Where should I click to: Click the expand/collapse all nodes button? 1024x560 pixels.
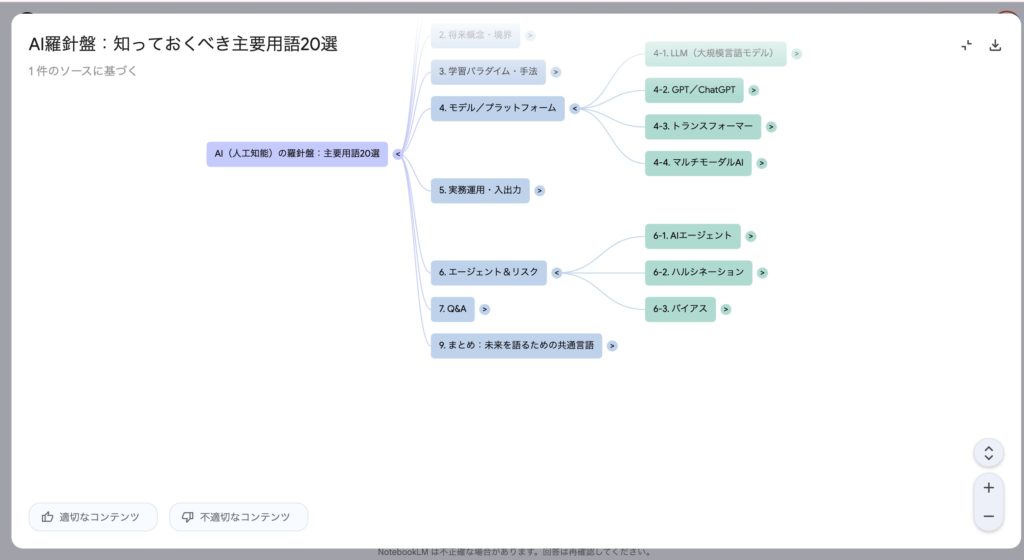[988, 453]
